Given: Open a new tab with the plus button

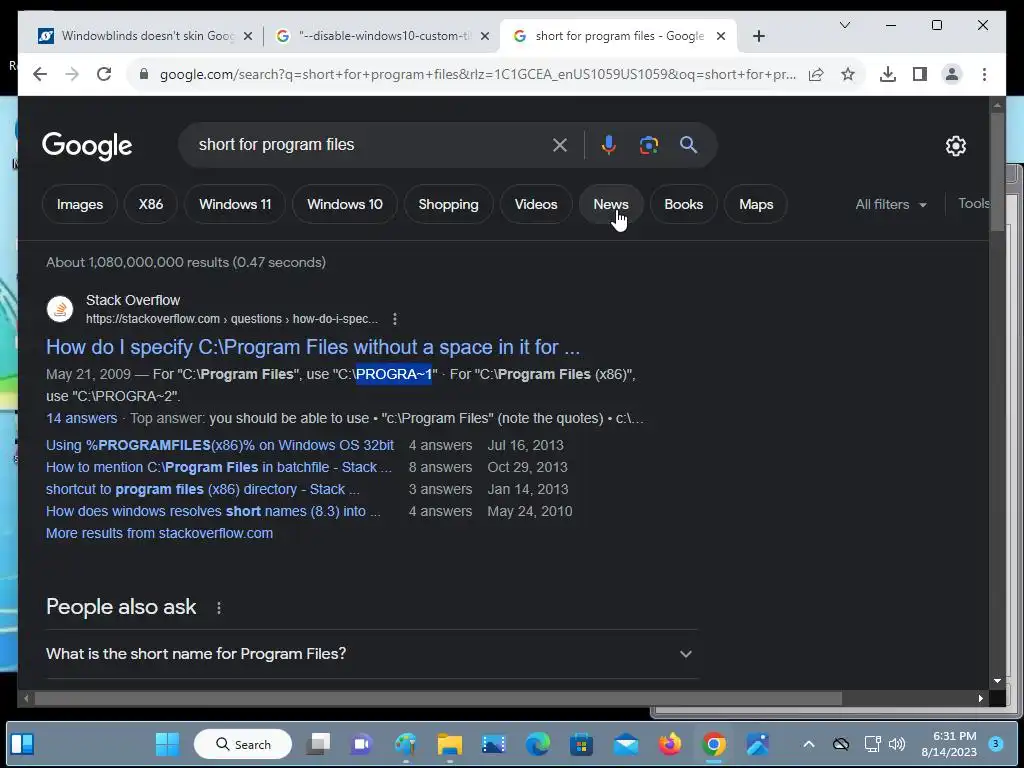Looking at the screenshot, I should click(x=758, y=36).
